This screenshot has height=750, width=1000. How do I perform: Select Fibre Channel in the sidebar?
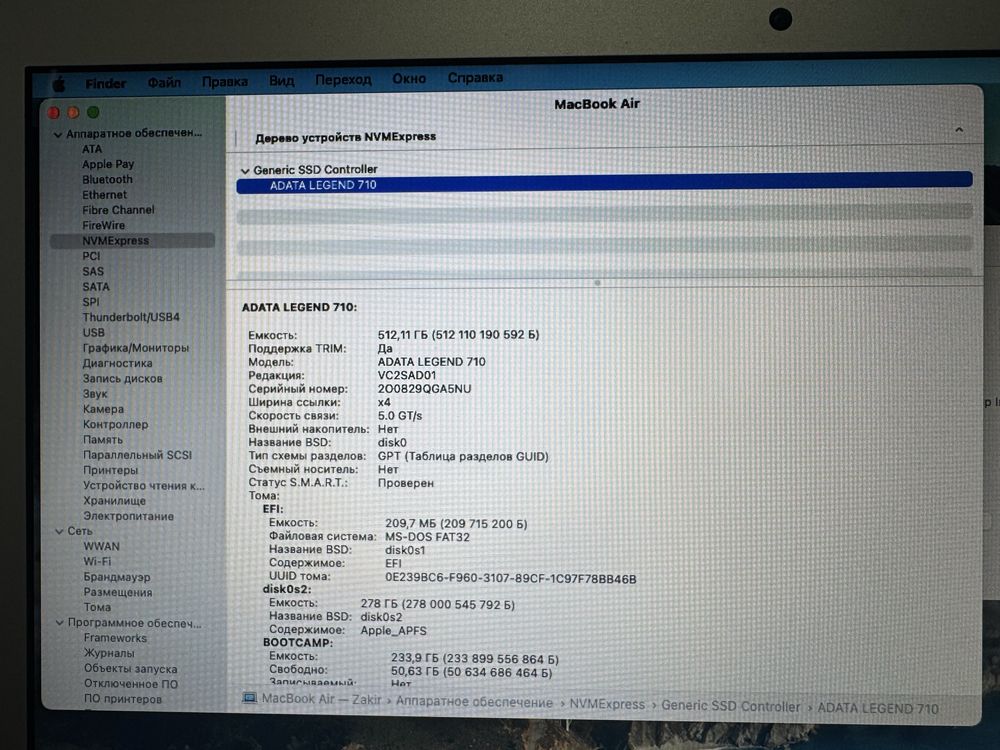[x=118, y=210]
